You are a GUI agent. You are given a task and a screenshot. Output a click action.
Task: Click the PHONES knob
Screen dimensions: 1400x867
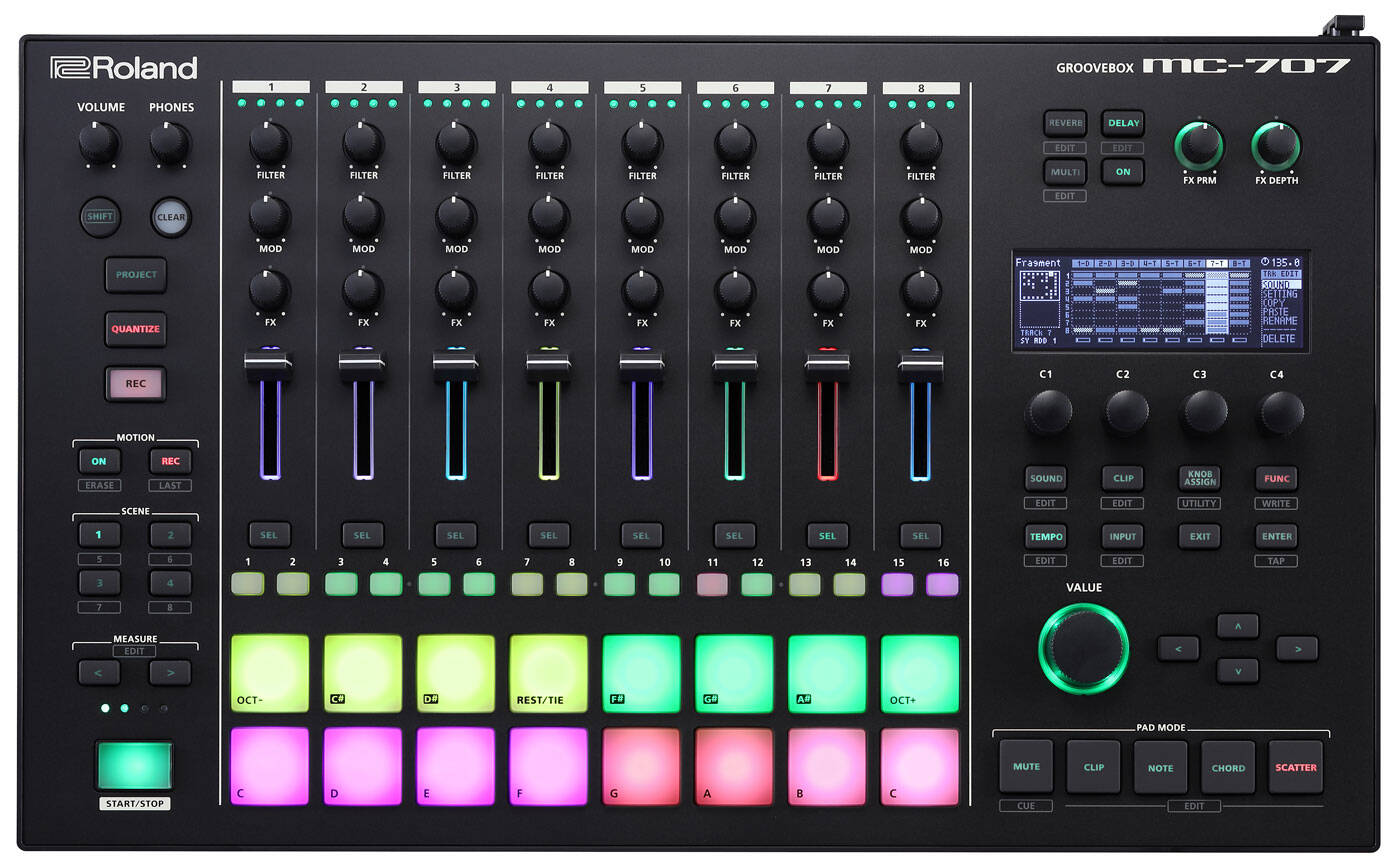(171, 144)
